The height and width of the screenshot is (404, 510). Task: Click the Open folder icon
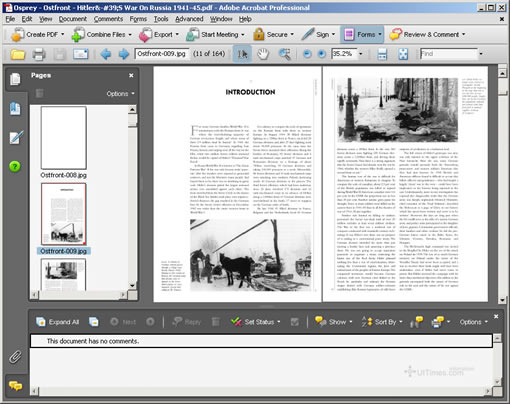(x=18, y=54)
